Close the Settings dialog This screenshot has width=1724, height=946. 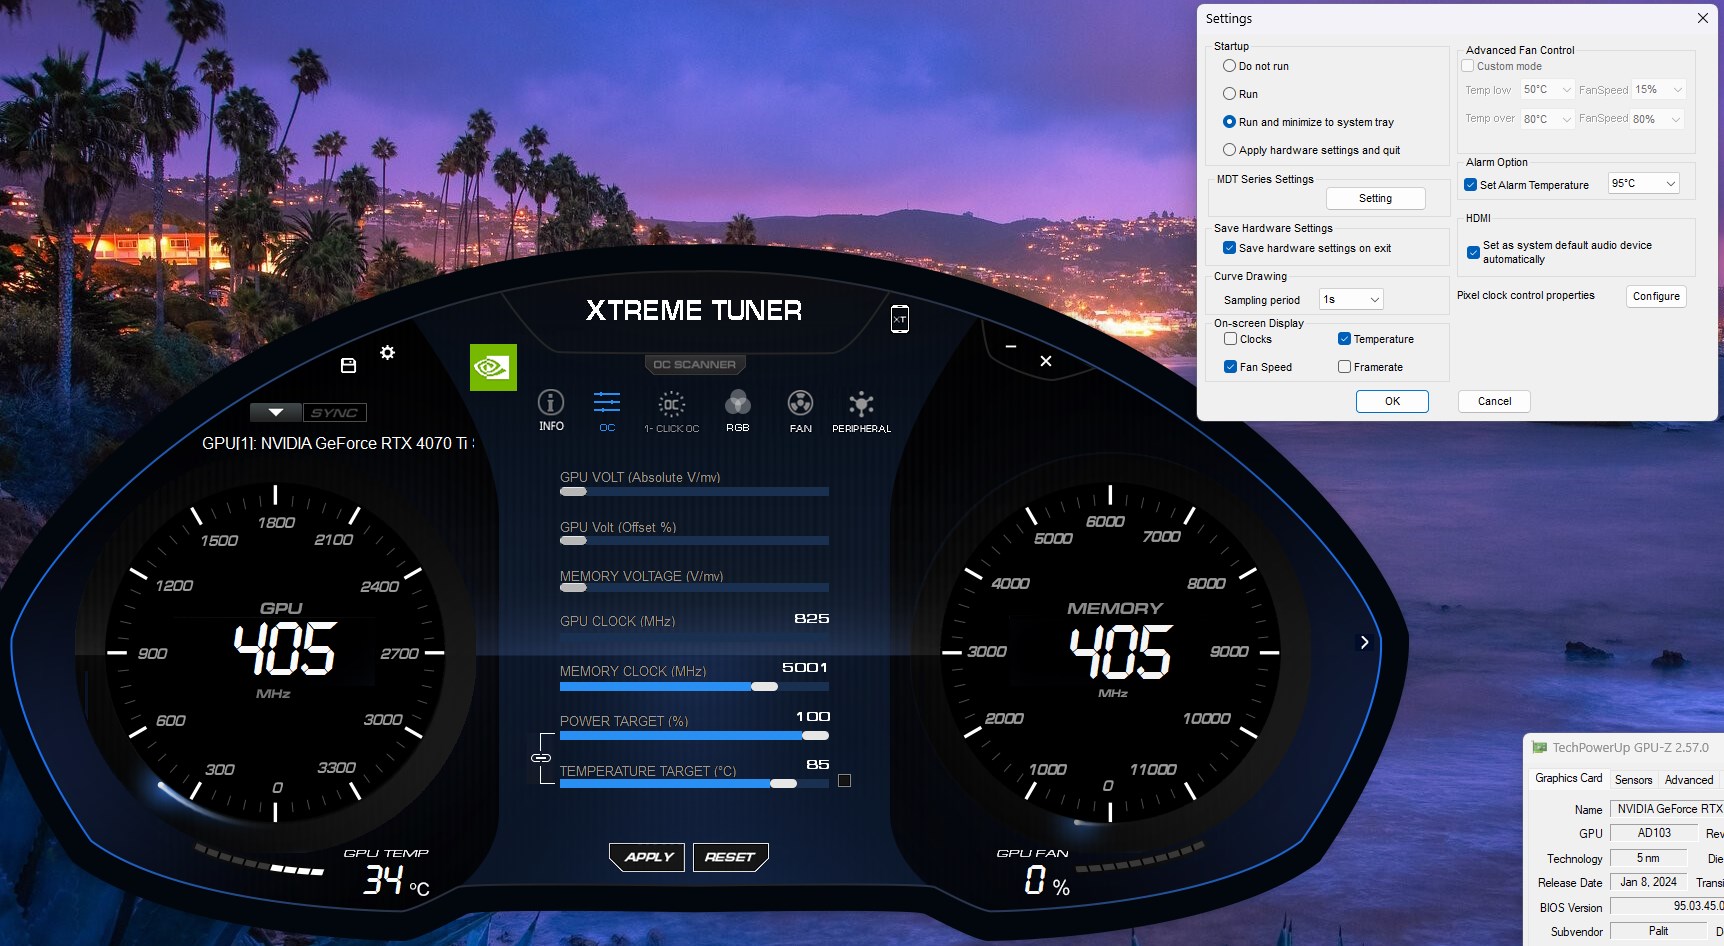[1703, 18]
